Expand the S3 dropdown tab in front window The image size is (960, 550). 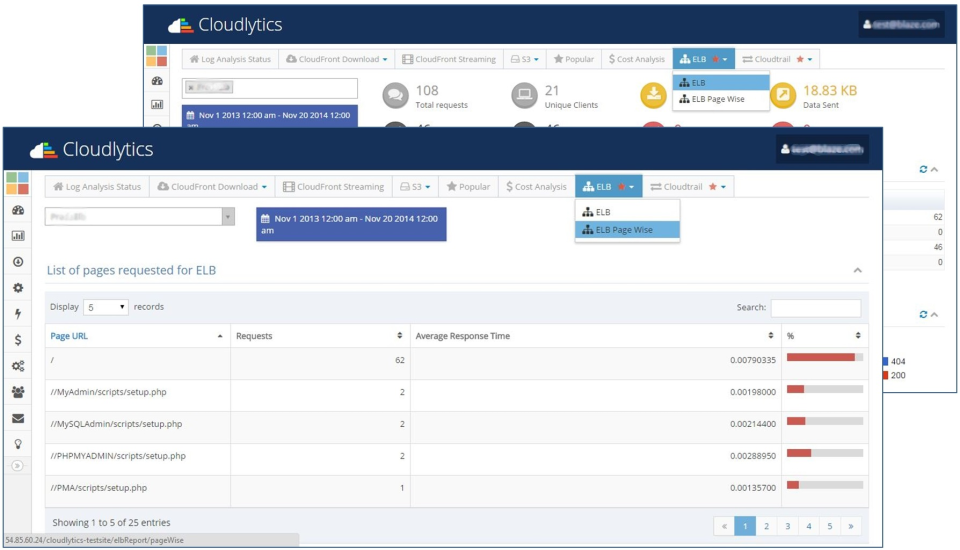[x=415, y=187]
